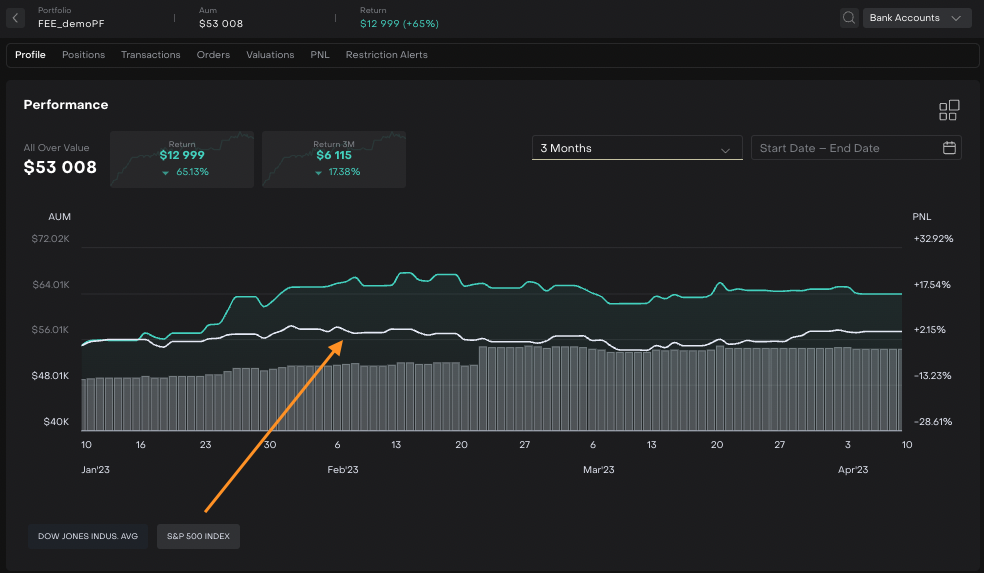The image size is (984, 573).
Task: Click the dashboard layout grid icon
Action: point(948,110)
